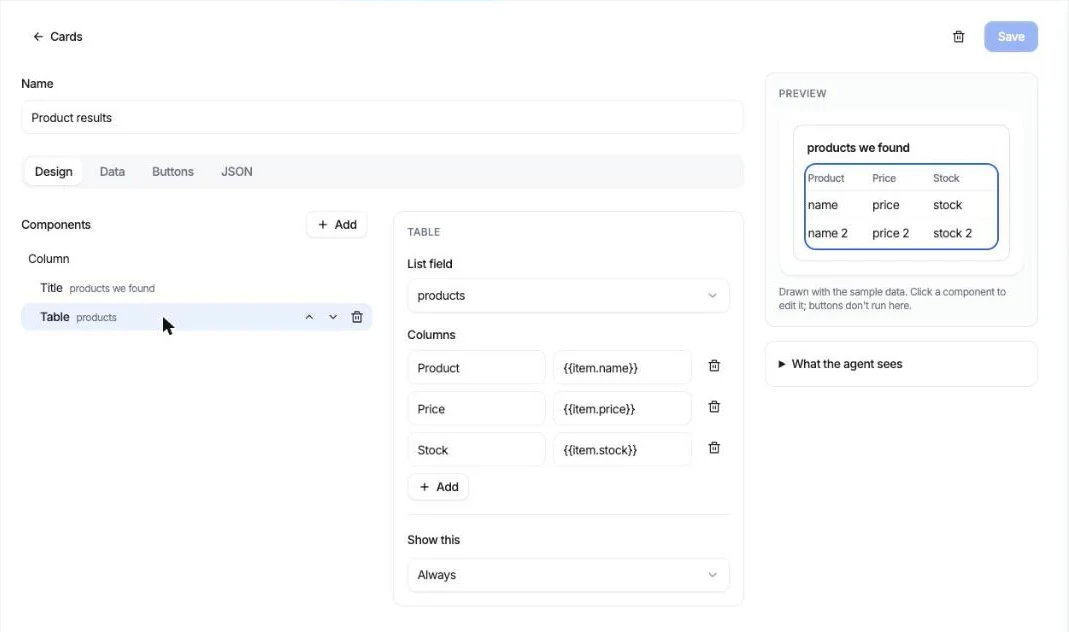Edit the {{item.price}} value field
Image resolution: width=1069 pixels, height=632 pixels.
pyautogui.click(x=622, y=409)
